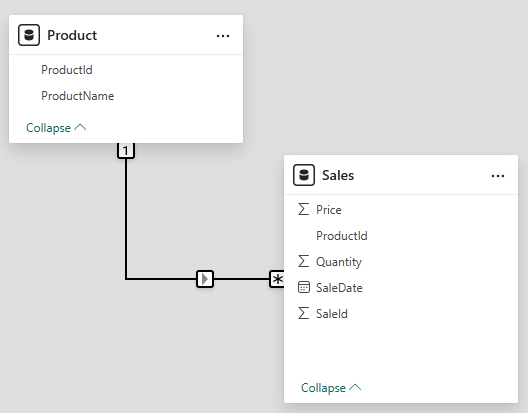Click the many-side asterisk cardinality marker

(x=277, y=279)
